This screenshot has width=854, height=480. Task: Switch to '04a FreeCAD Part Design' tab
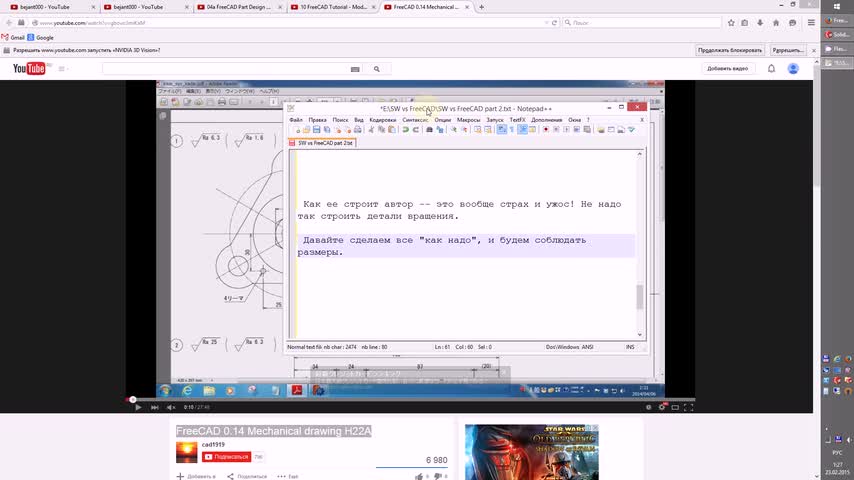(239, 7)
